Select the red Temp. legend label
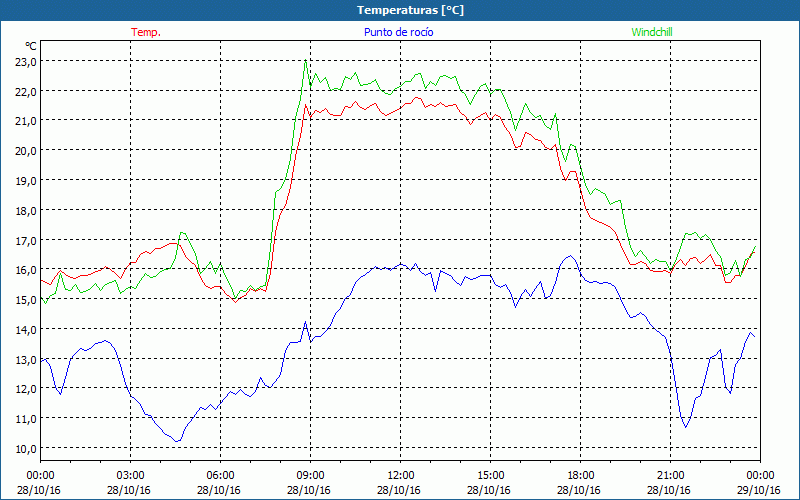The image size is (800, 500). [146, 32]
